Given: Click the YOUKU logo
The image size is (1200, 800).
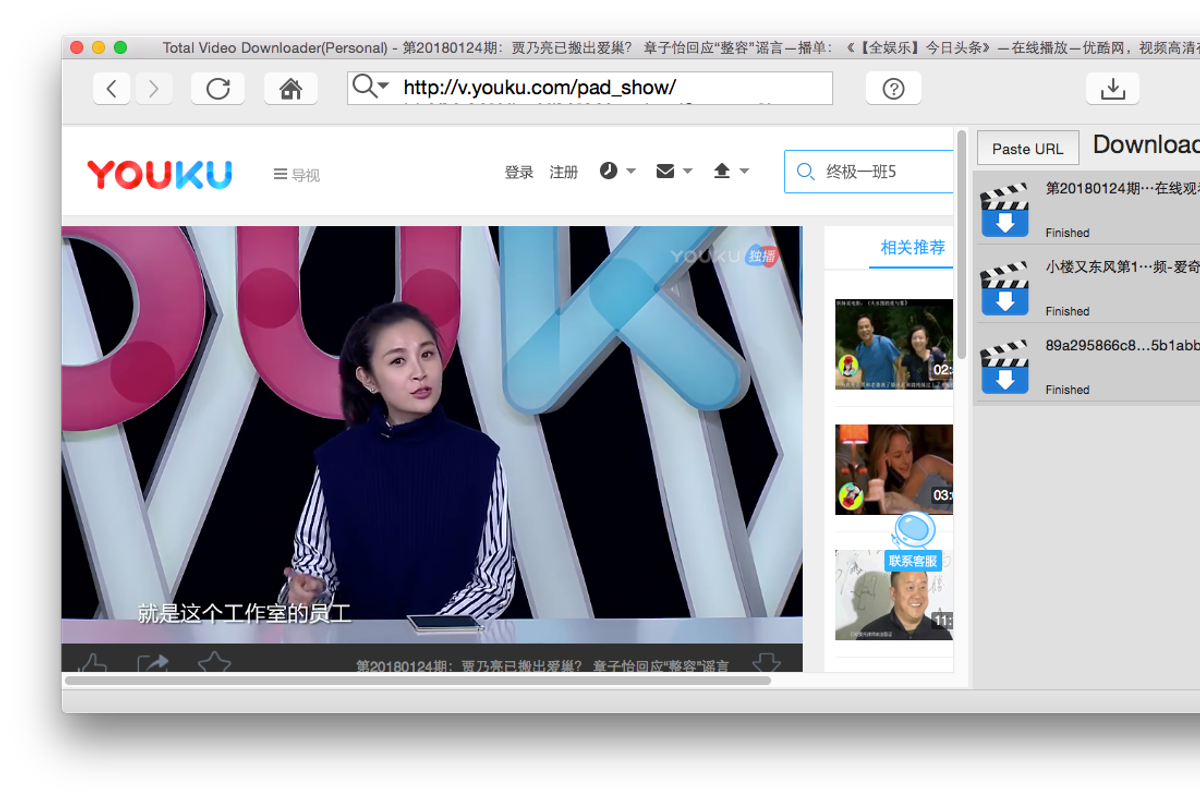Looking at the screenshot, I should pyautogui.click(x=160, y=174).
